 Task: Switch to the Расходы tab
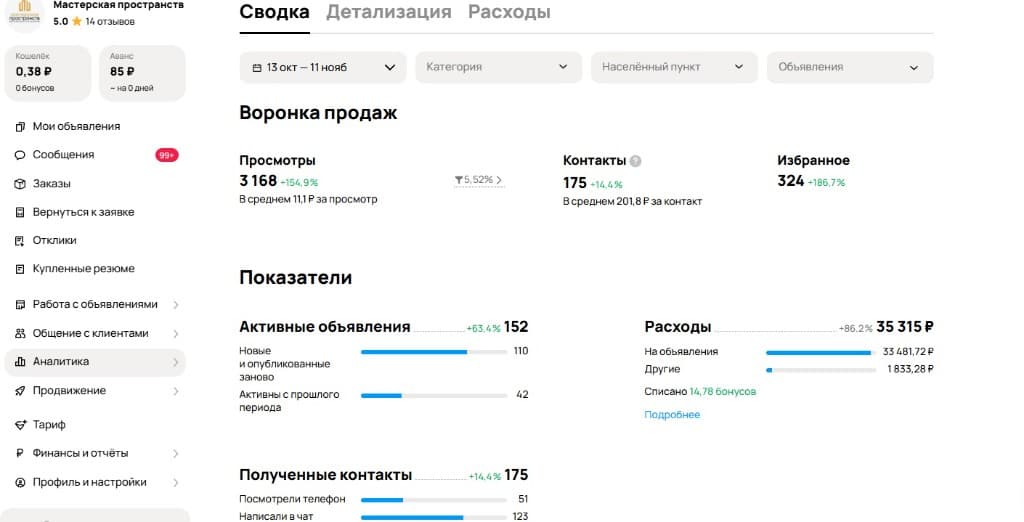tap(509, 12)
